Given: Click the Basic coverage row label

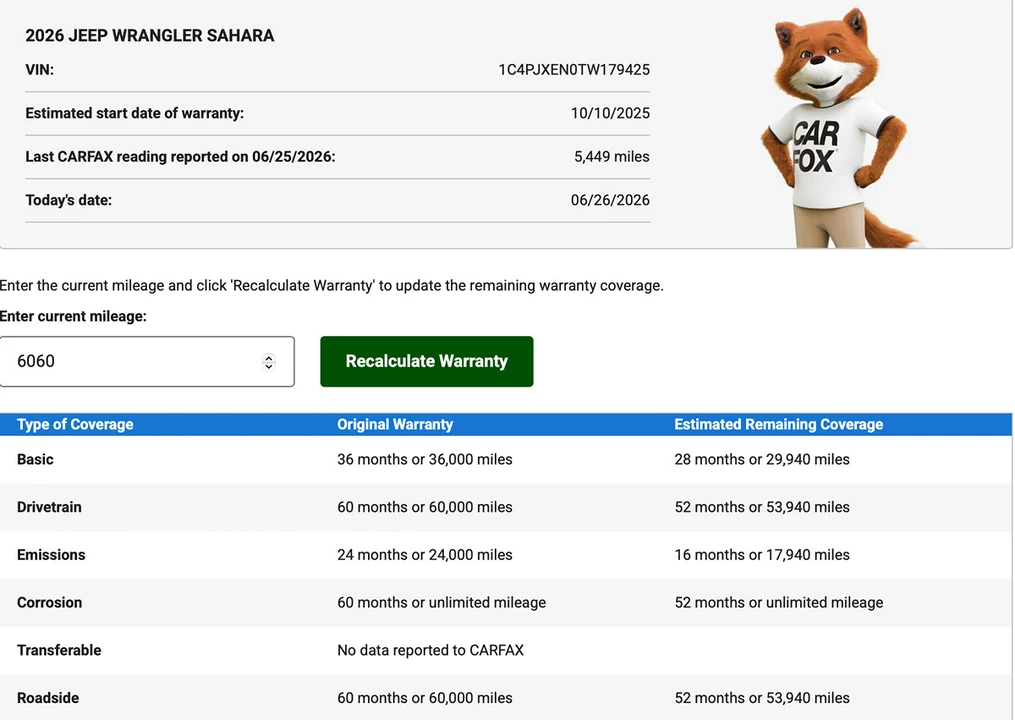Looking at the screenshot, I should (x=35, y=460).
